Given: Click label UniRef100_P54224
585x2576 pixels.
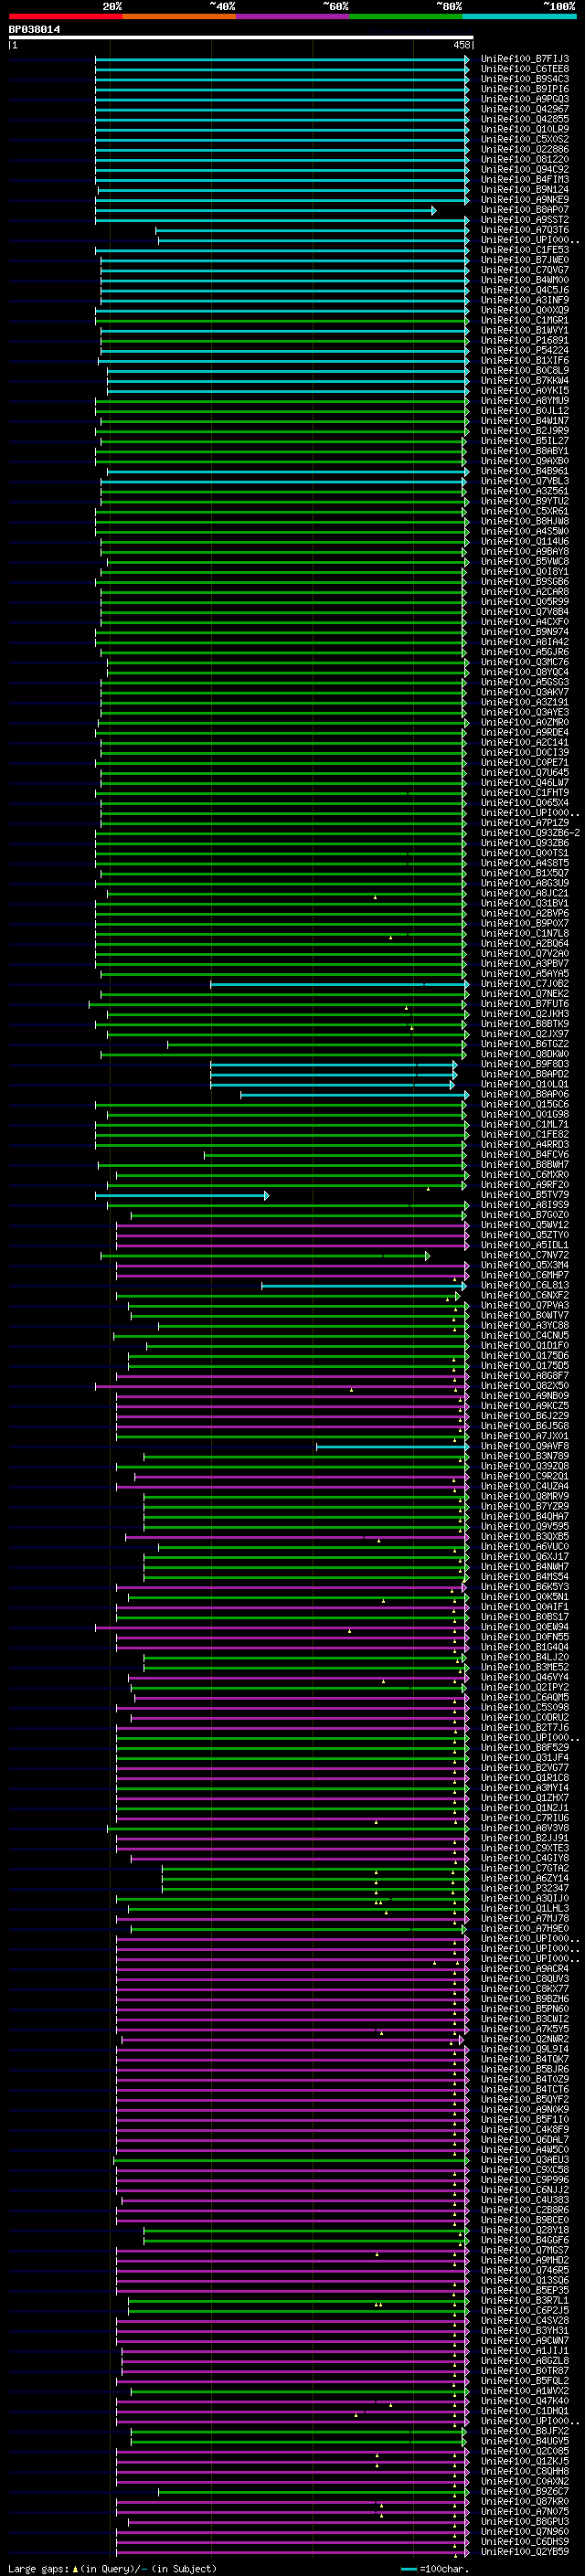Looking at the screenshot, I should tap(524, 350).
